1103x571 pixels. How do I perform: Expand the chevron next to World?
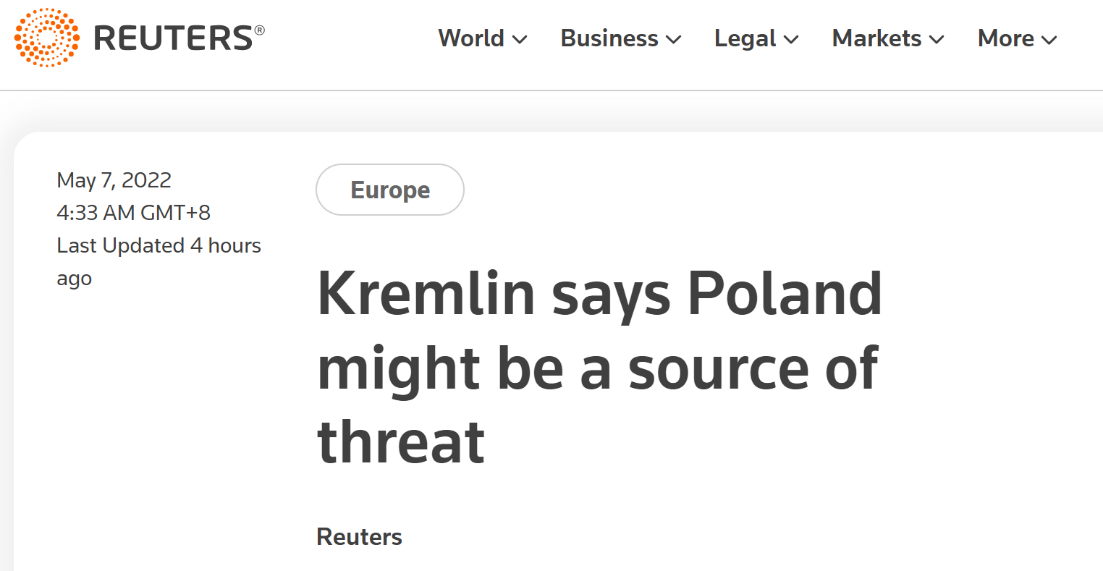click(520, 40)
